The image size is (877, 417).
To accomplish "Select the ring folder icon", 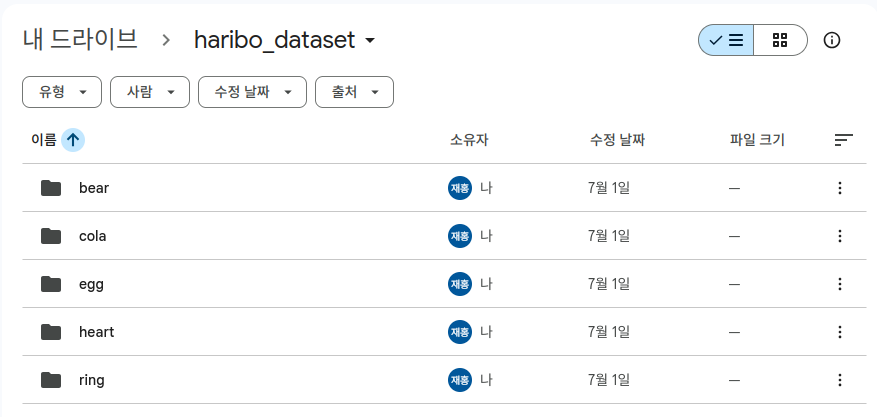I will (51, 381).
